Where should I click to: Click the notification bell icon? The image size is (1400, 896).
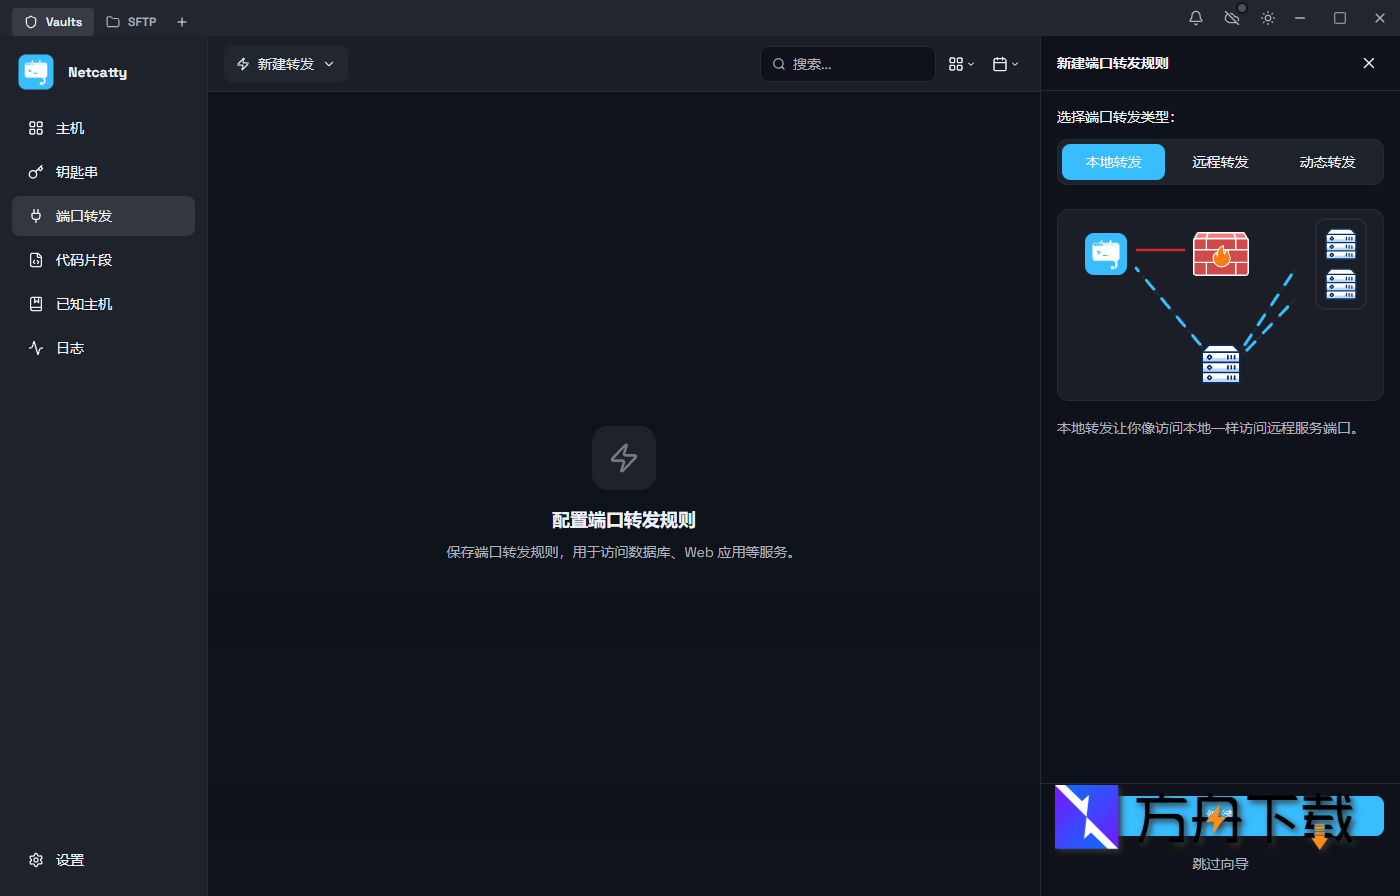pos(1195,17)
